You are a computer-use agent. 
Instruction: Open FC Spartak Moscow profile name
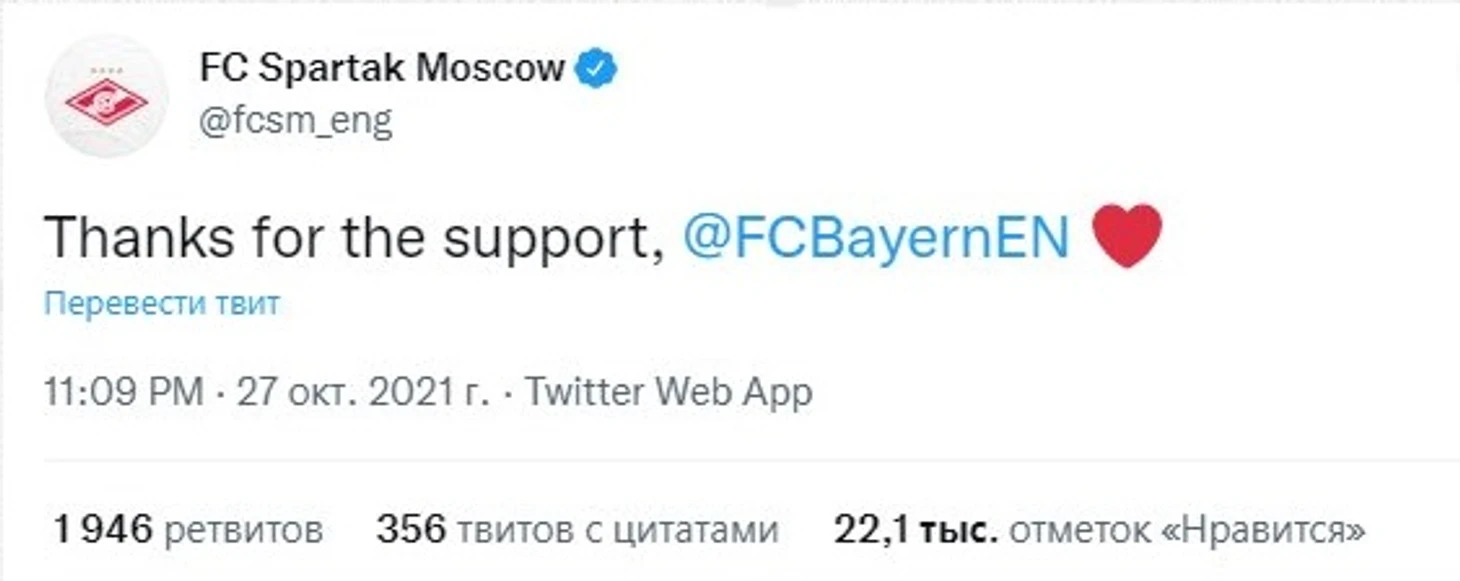coord(383,69)
